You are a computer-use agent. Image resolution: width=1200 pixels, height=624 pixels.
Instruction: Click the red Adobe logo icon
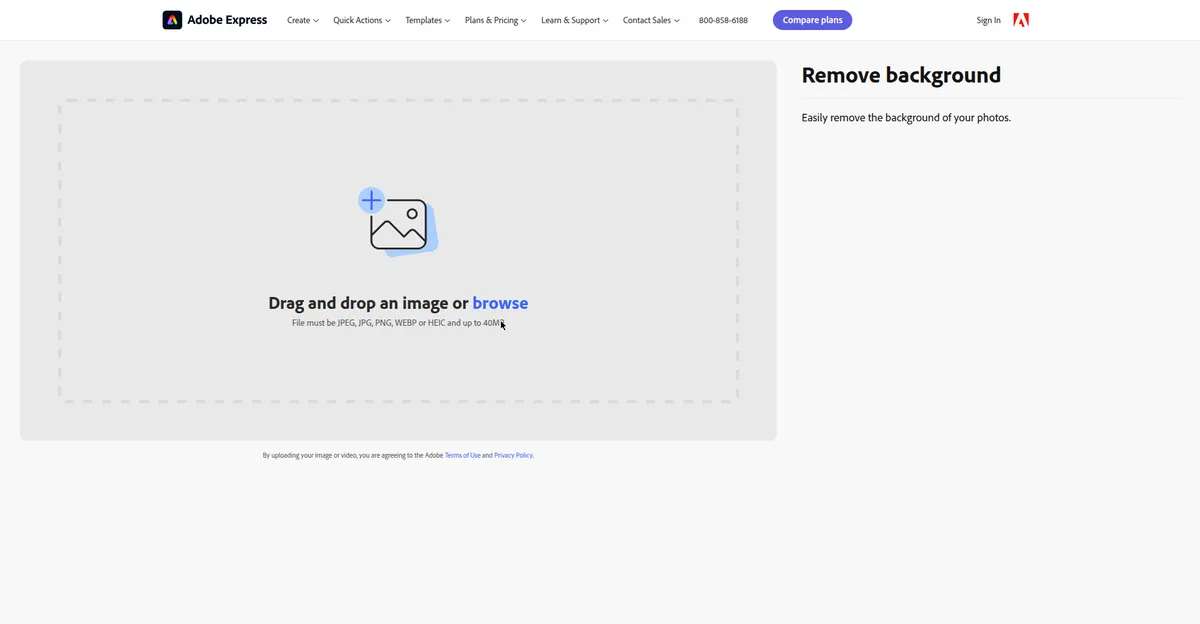click(1021, 20)
